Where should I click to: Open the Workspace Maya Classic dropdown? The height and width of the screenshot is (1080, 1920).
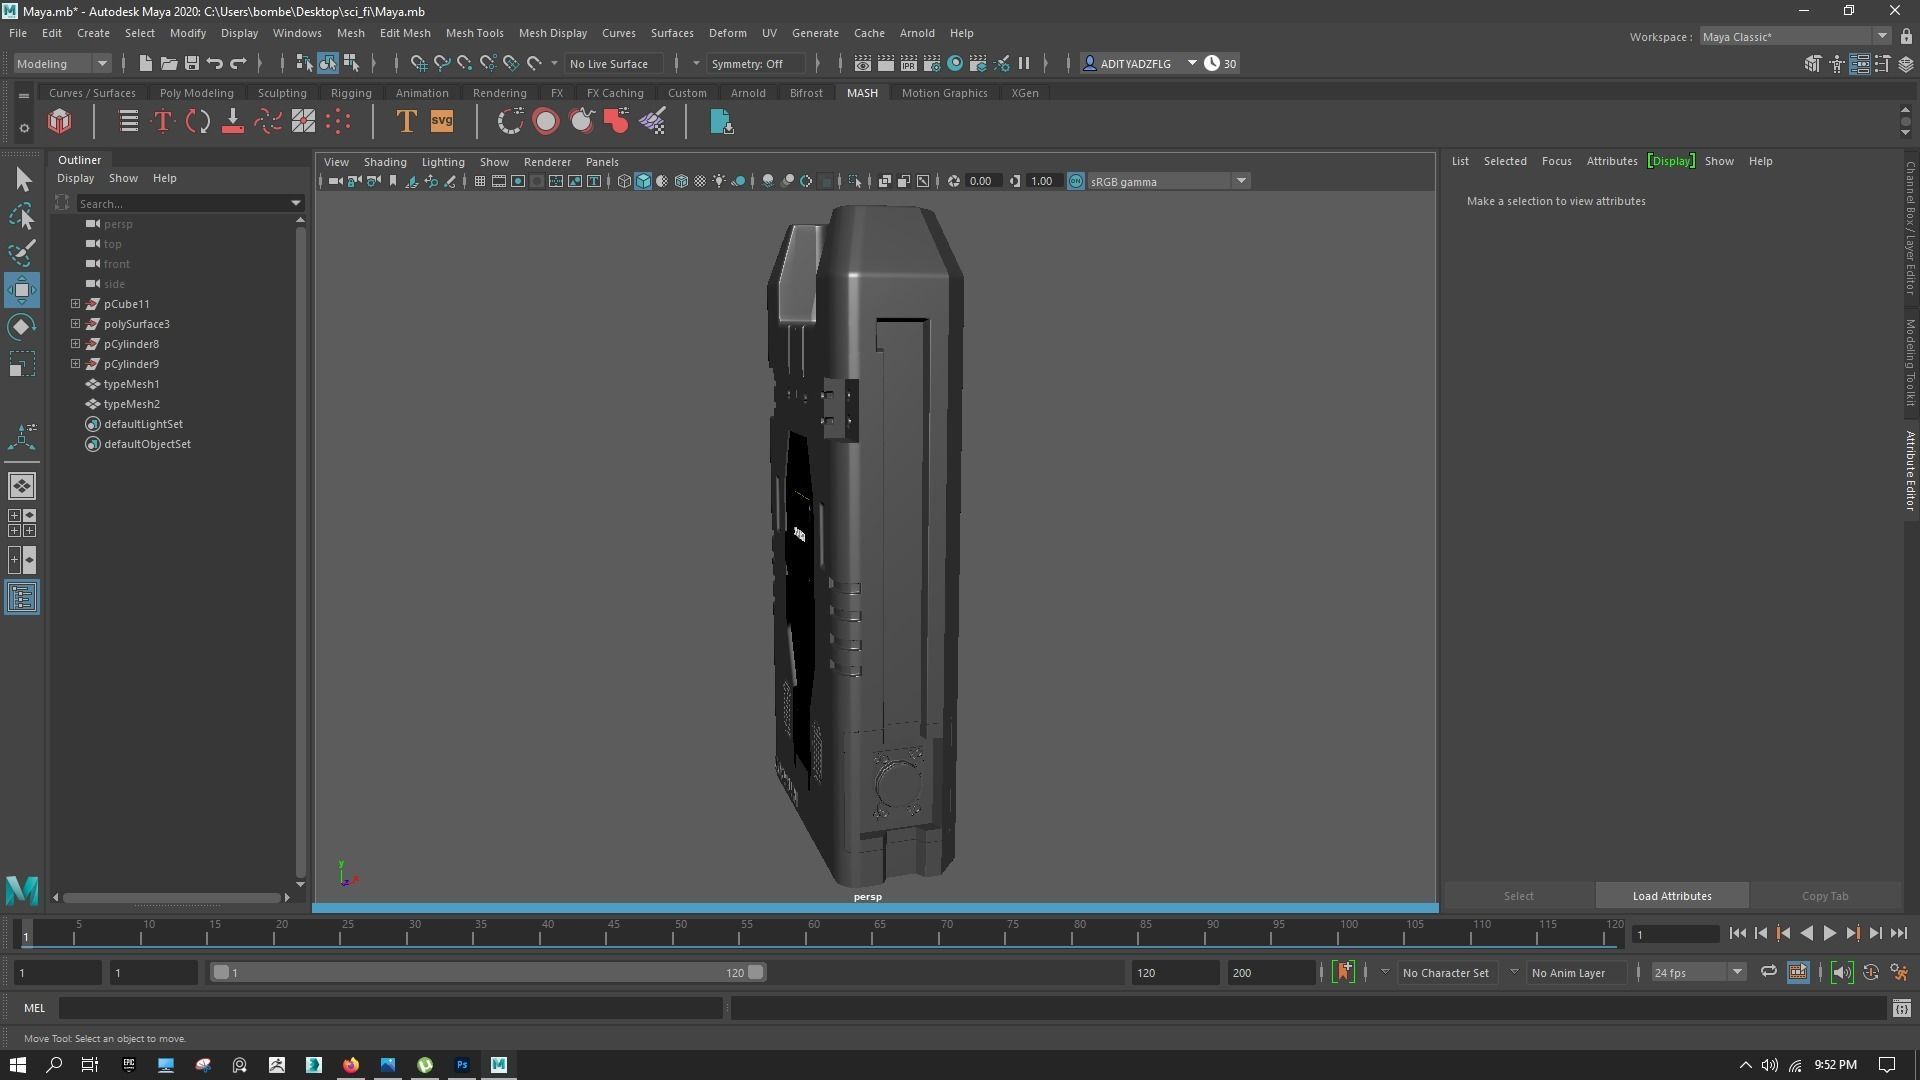[x=1795, y=37]
